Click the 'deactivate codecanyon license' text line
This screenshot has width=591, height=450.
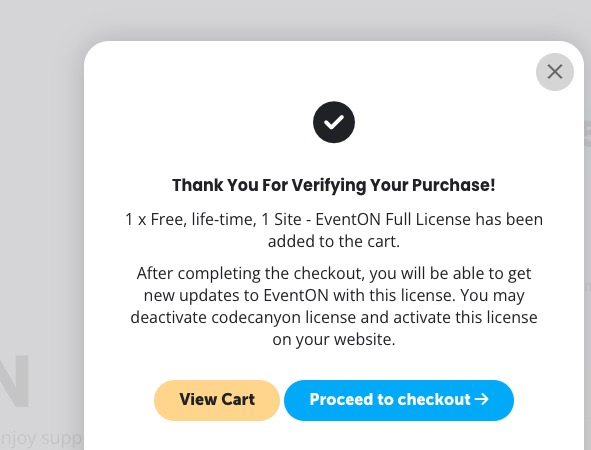coord(334,317)
